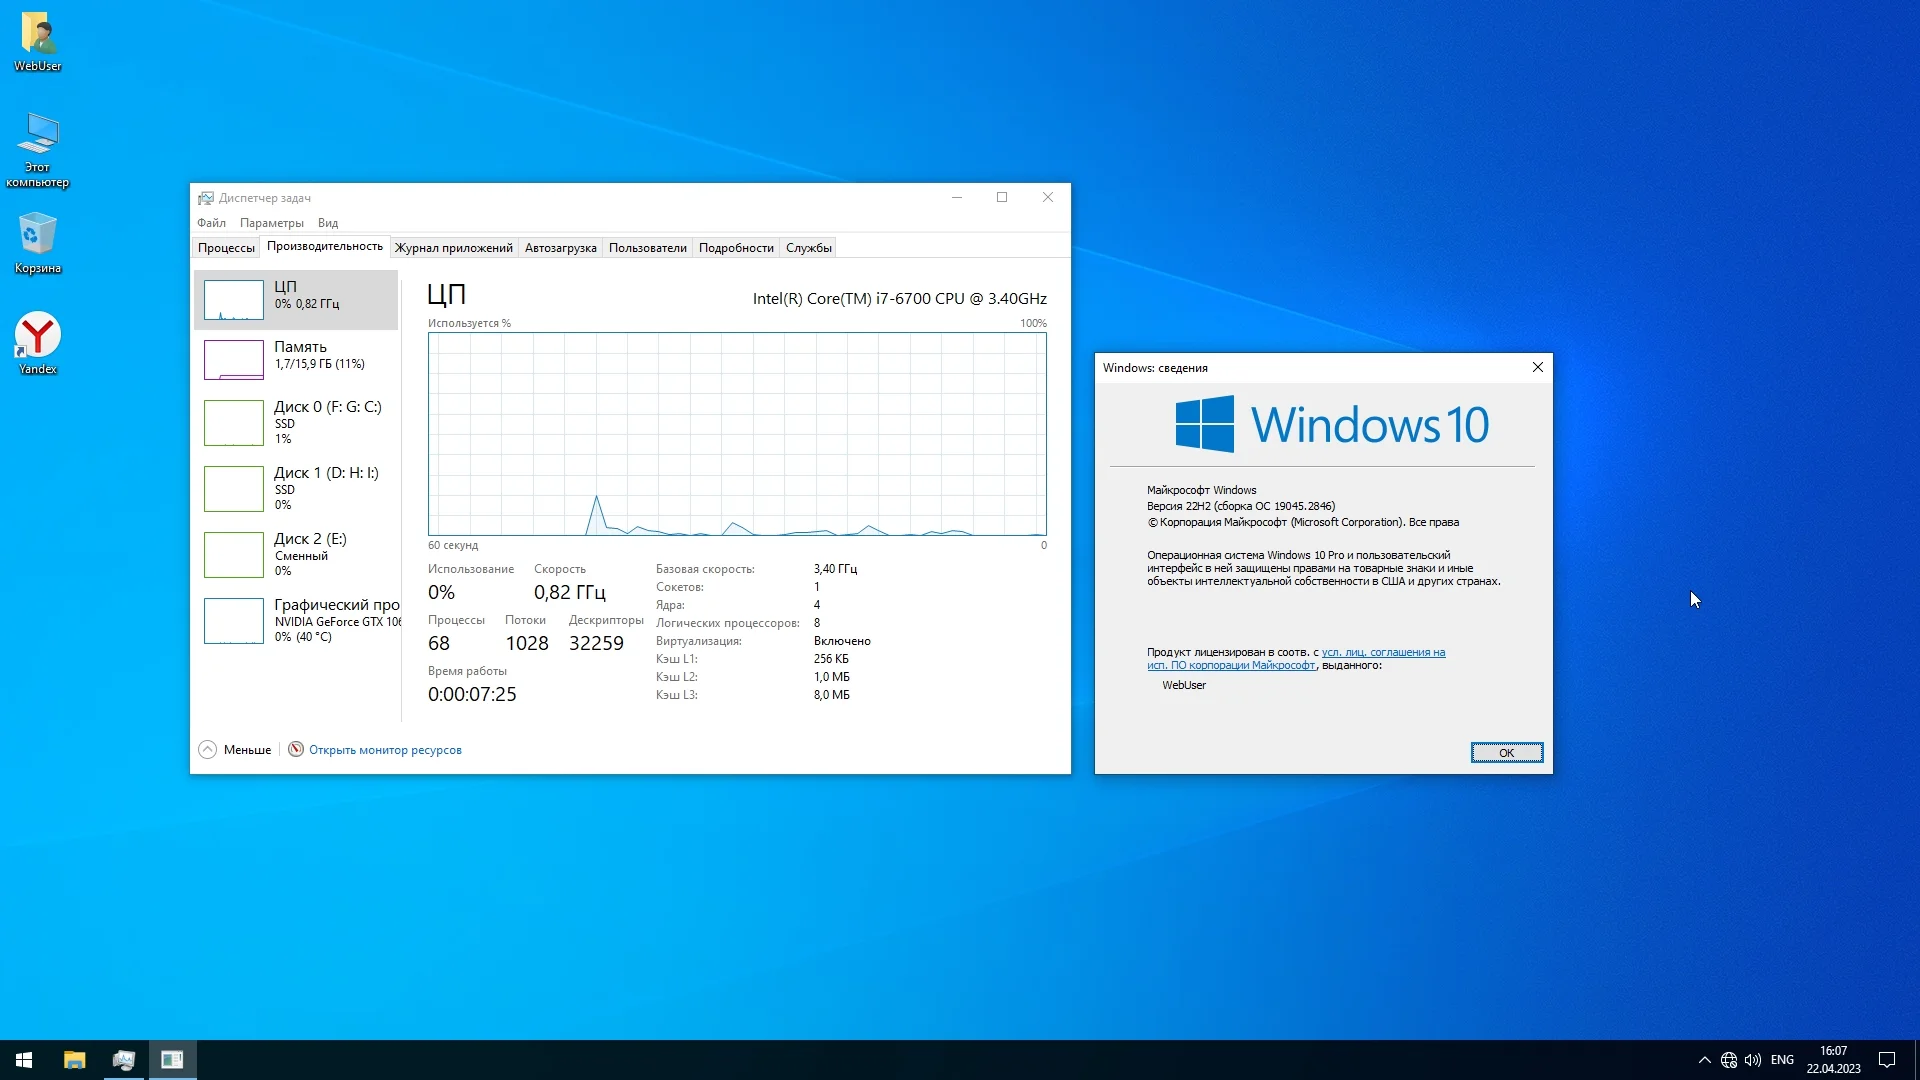This screenshot has width=1920, height=1080.
Task: Click the File Explorer taskbar icon
Action: click(75, 1060)
